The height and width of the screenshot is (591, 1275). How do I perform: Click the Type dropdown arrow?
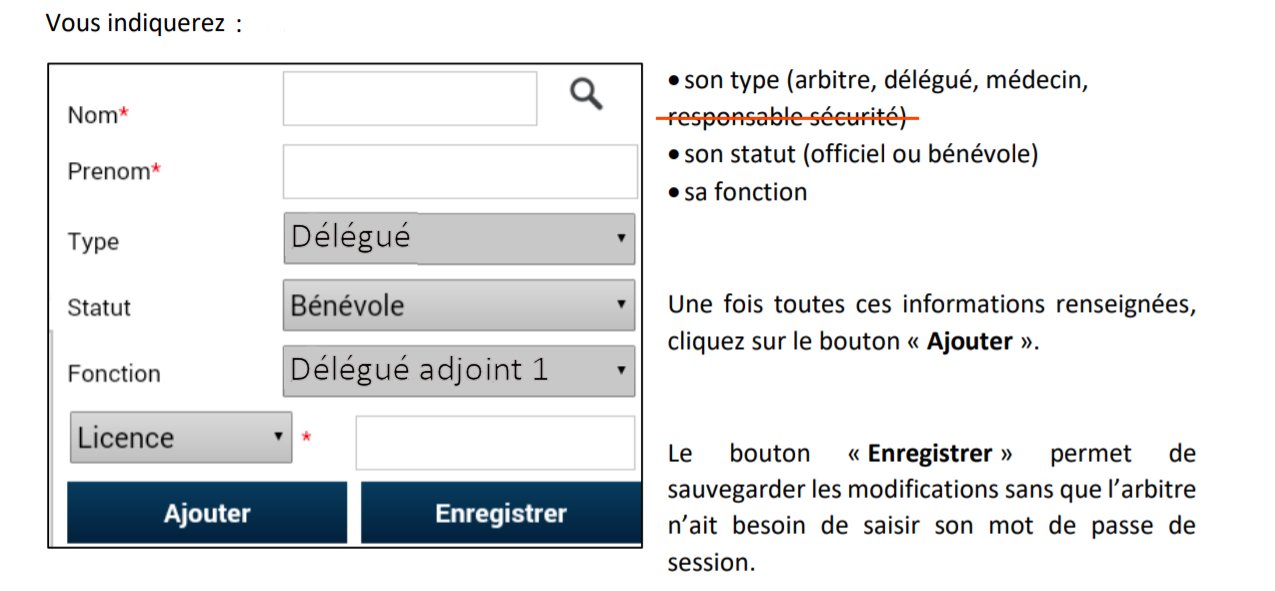click(621, 238)
